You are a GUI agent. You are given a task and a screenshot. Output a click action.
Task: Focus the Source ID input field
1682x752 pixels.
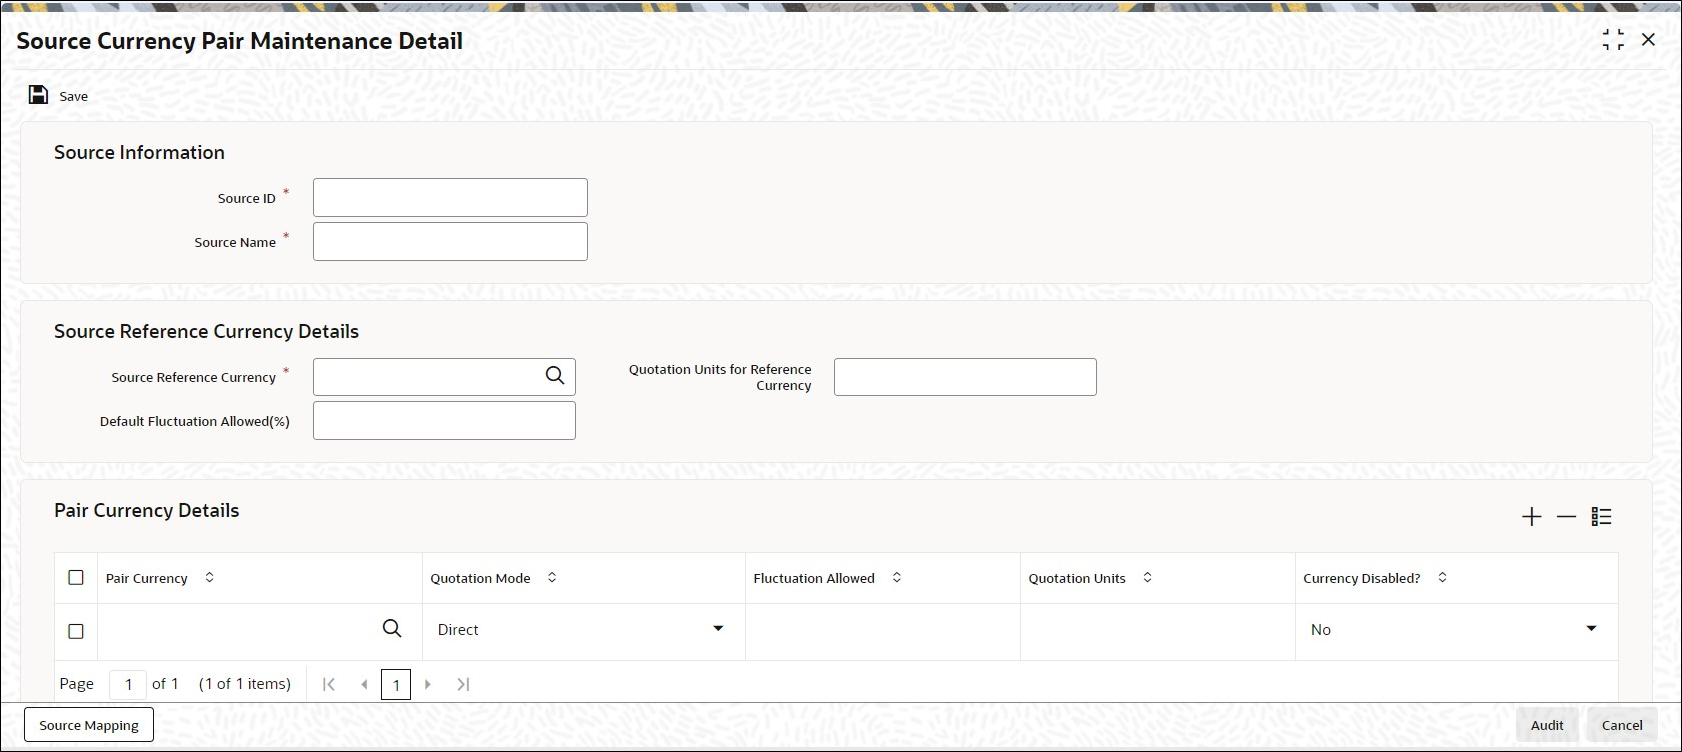pyautogui.click(x=450, y=197)
